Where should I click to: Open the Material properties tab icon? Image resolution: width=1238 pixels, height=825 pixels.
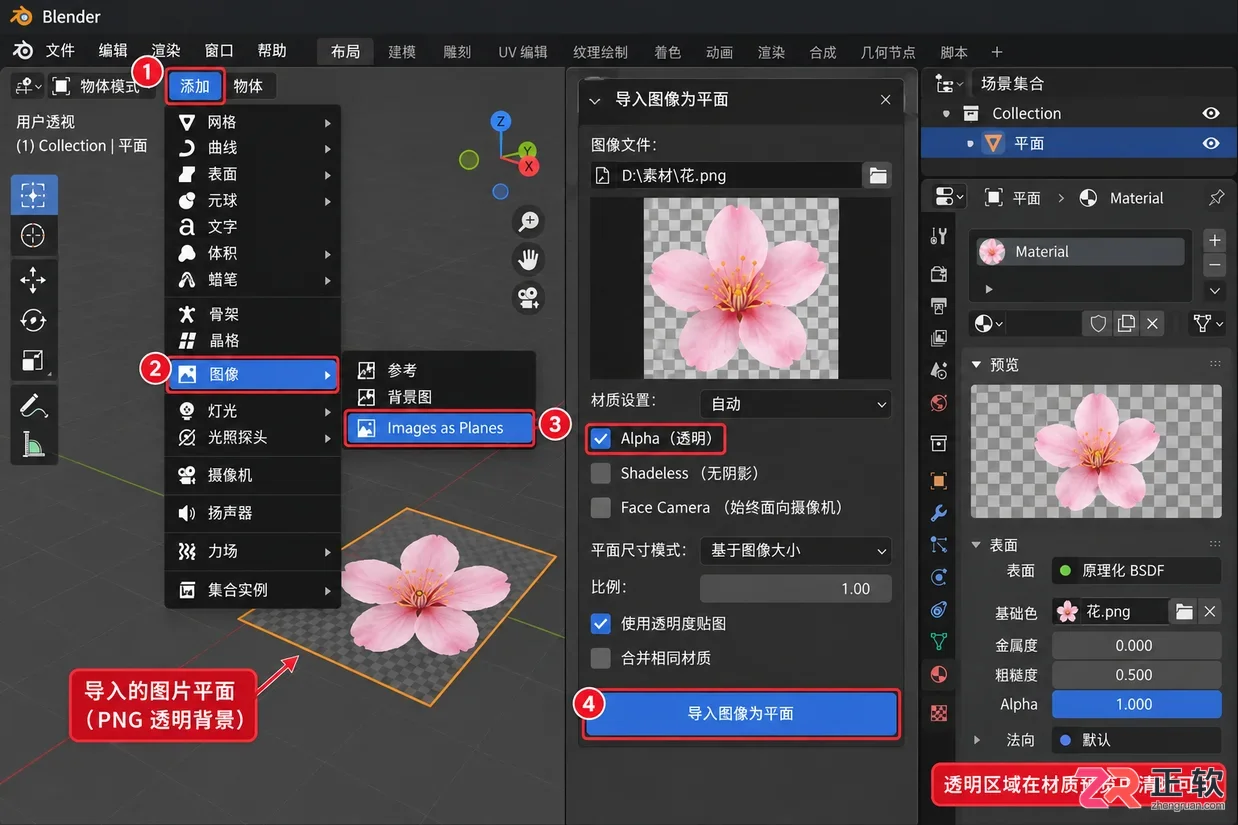[939, 673]
